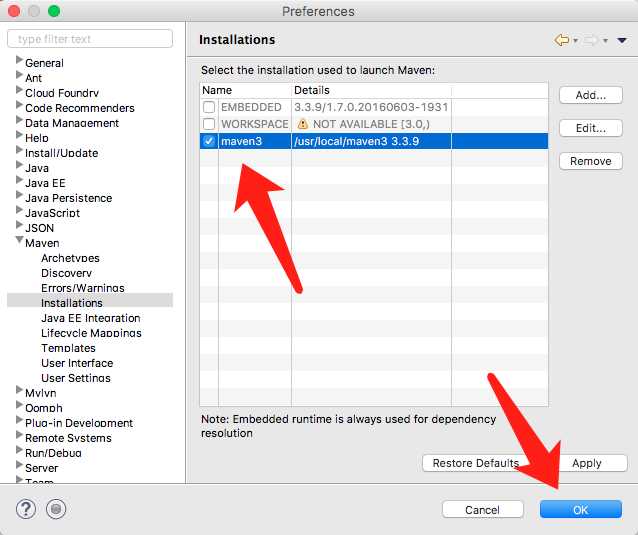Screen dimensions: 638x535
Task: Select the JSON category
Action: click(x=39, y=228)
